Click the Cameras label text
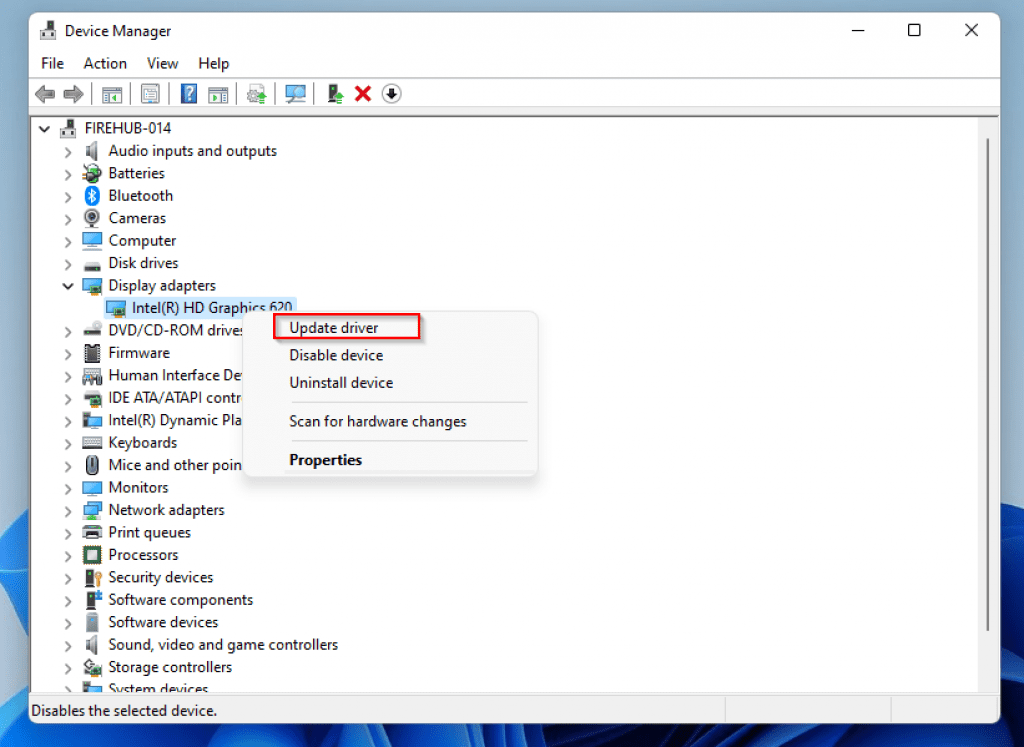This screenshot has height=747, width=1024. click(x=137, y=218)
